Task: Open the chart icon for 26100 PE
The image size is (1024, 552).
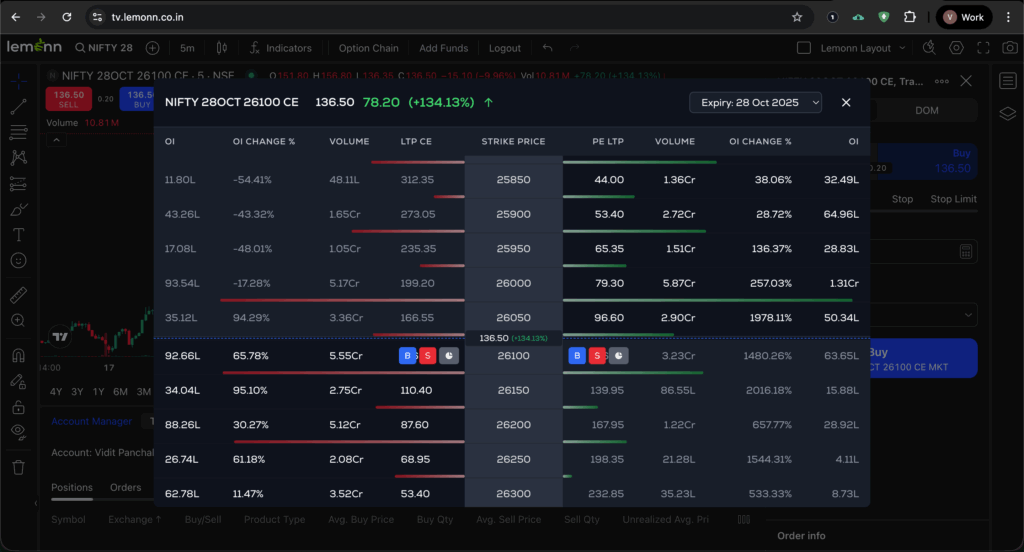Action: 619,355
